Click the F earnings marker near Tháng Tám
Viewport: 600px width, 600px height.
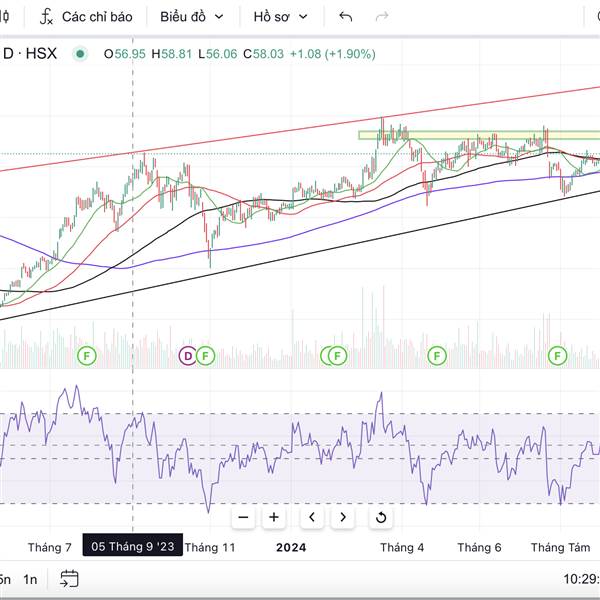557,355
